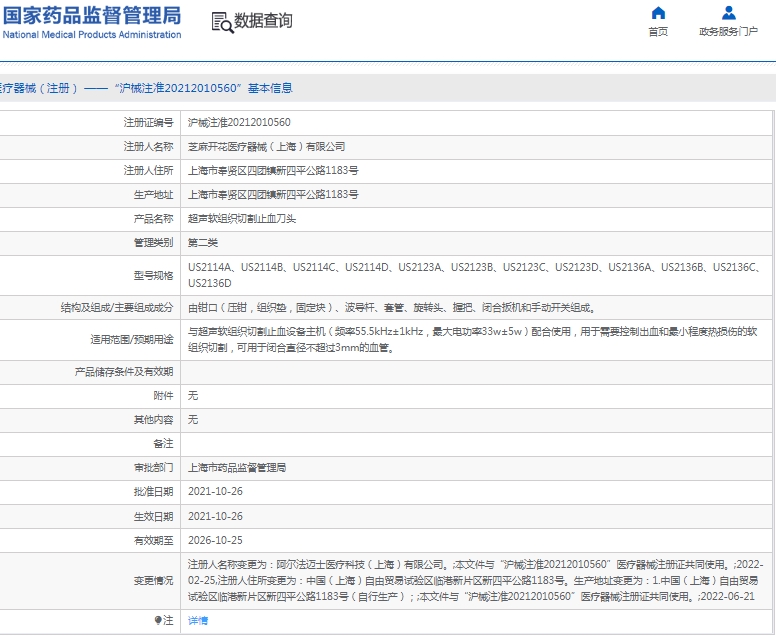Click the 型号规格 row label
This screenshot has height=640, width=776.
click(153, 276)
